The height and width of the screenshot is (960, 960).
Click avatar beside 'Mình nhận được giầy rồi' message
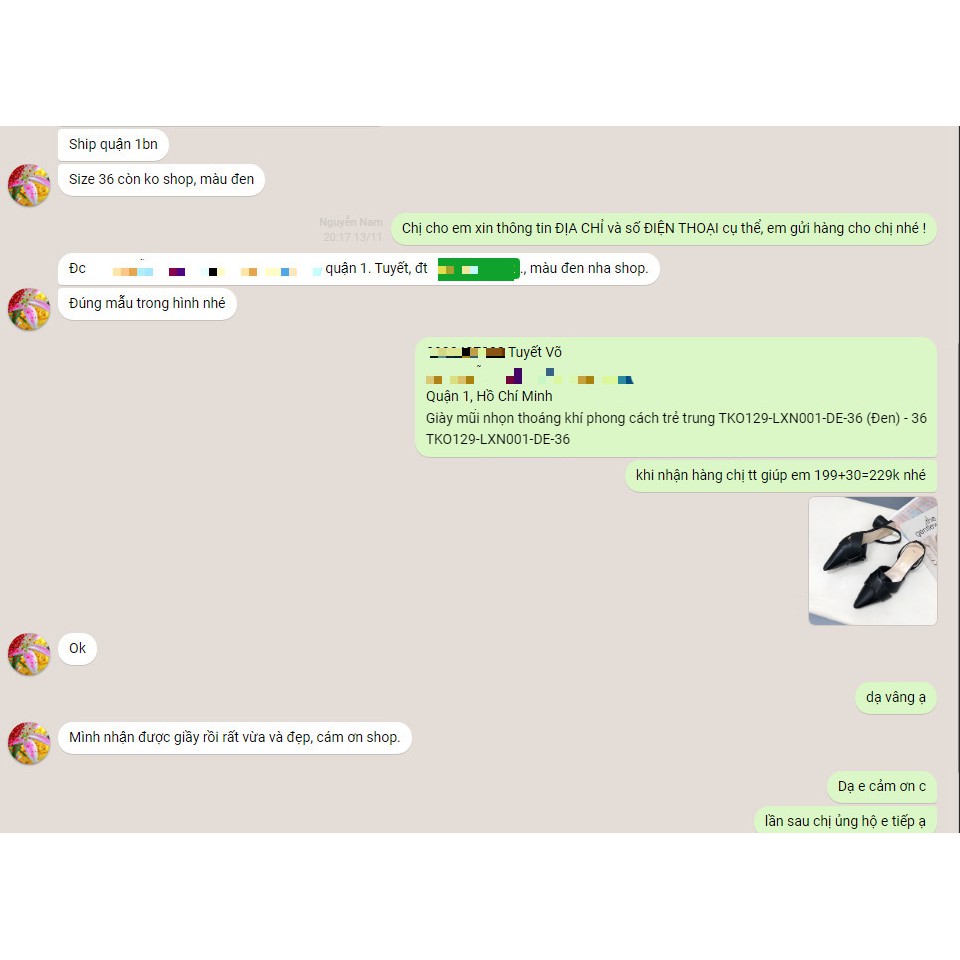click(x=29, y=743)
